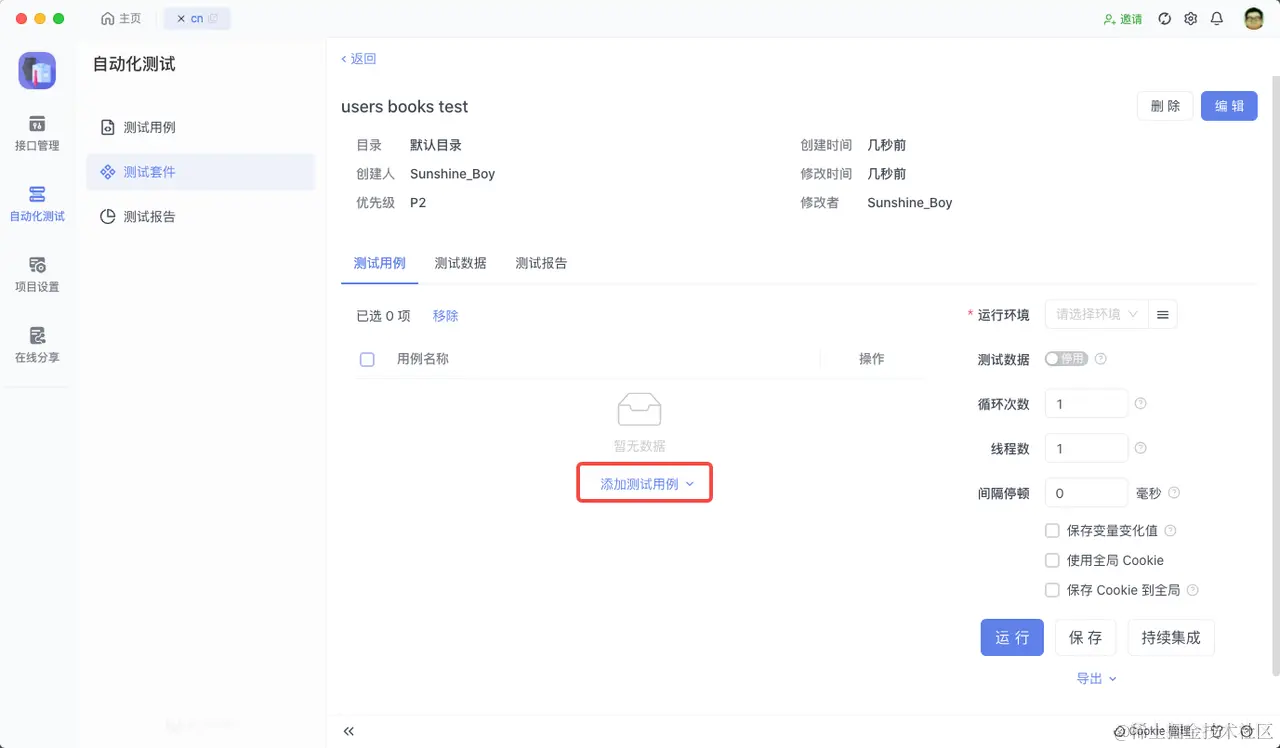Click the help icon next to 线程数

[x=1140, y=448]
